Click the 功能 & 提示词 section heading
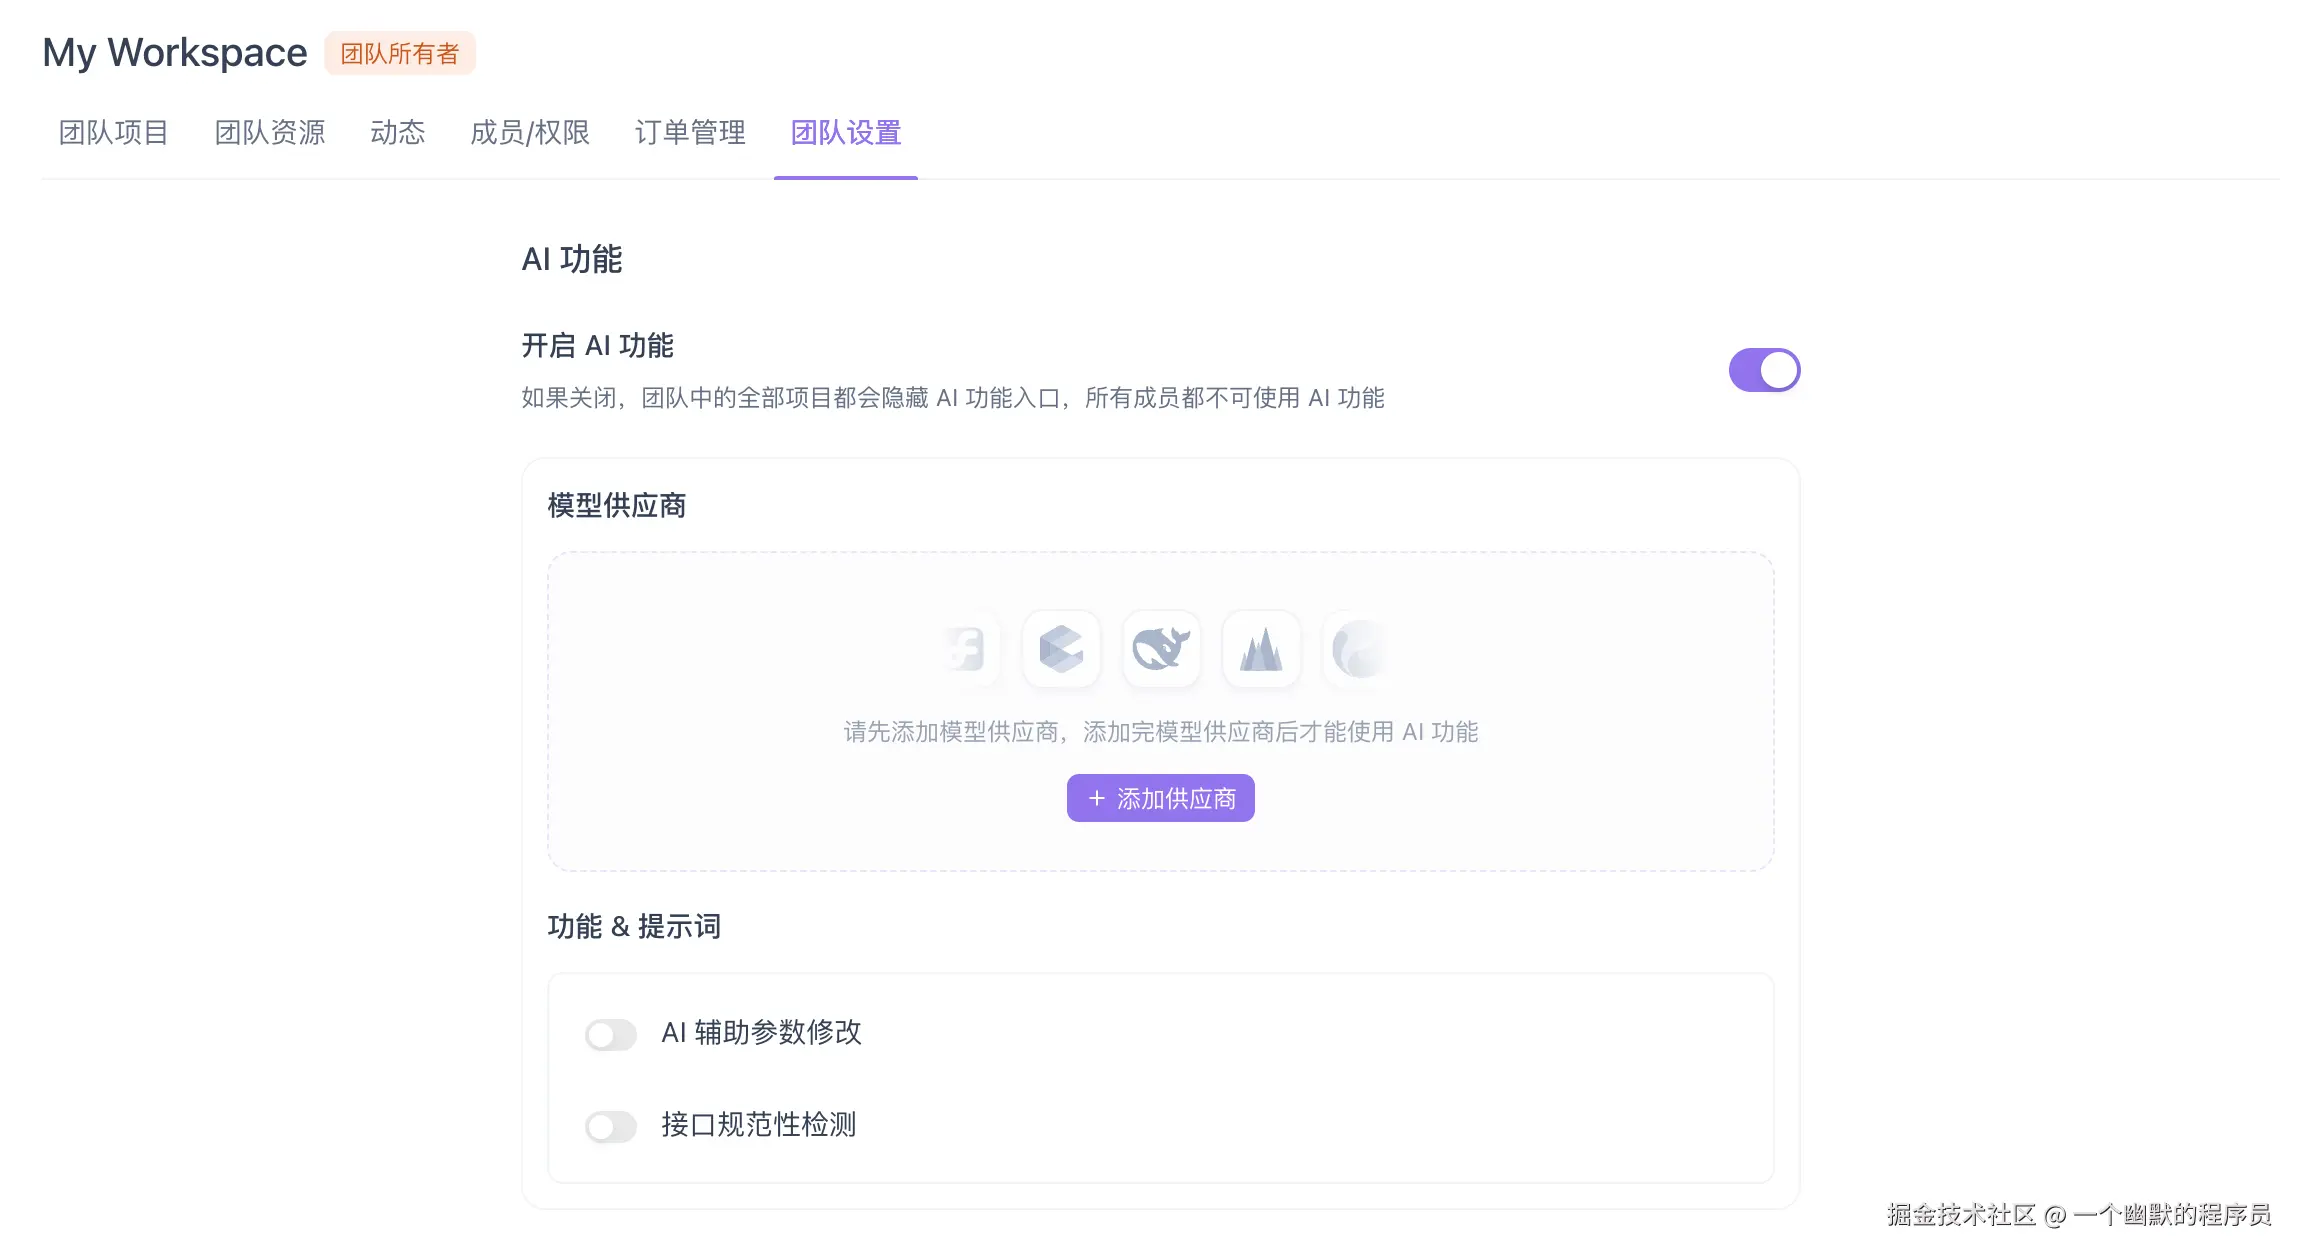2304x1260 pixels. (635, 926)
